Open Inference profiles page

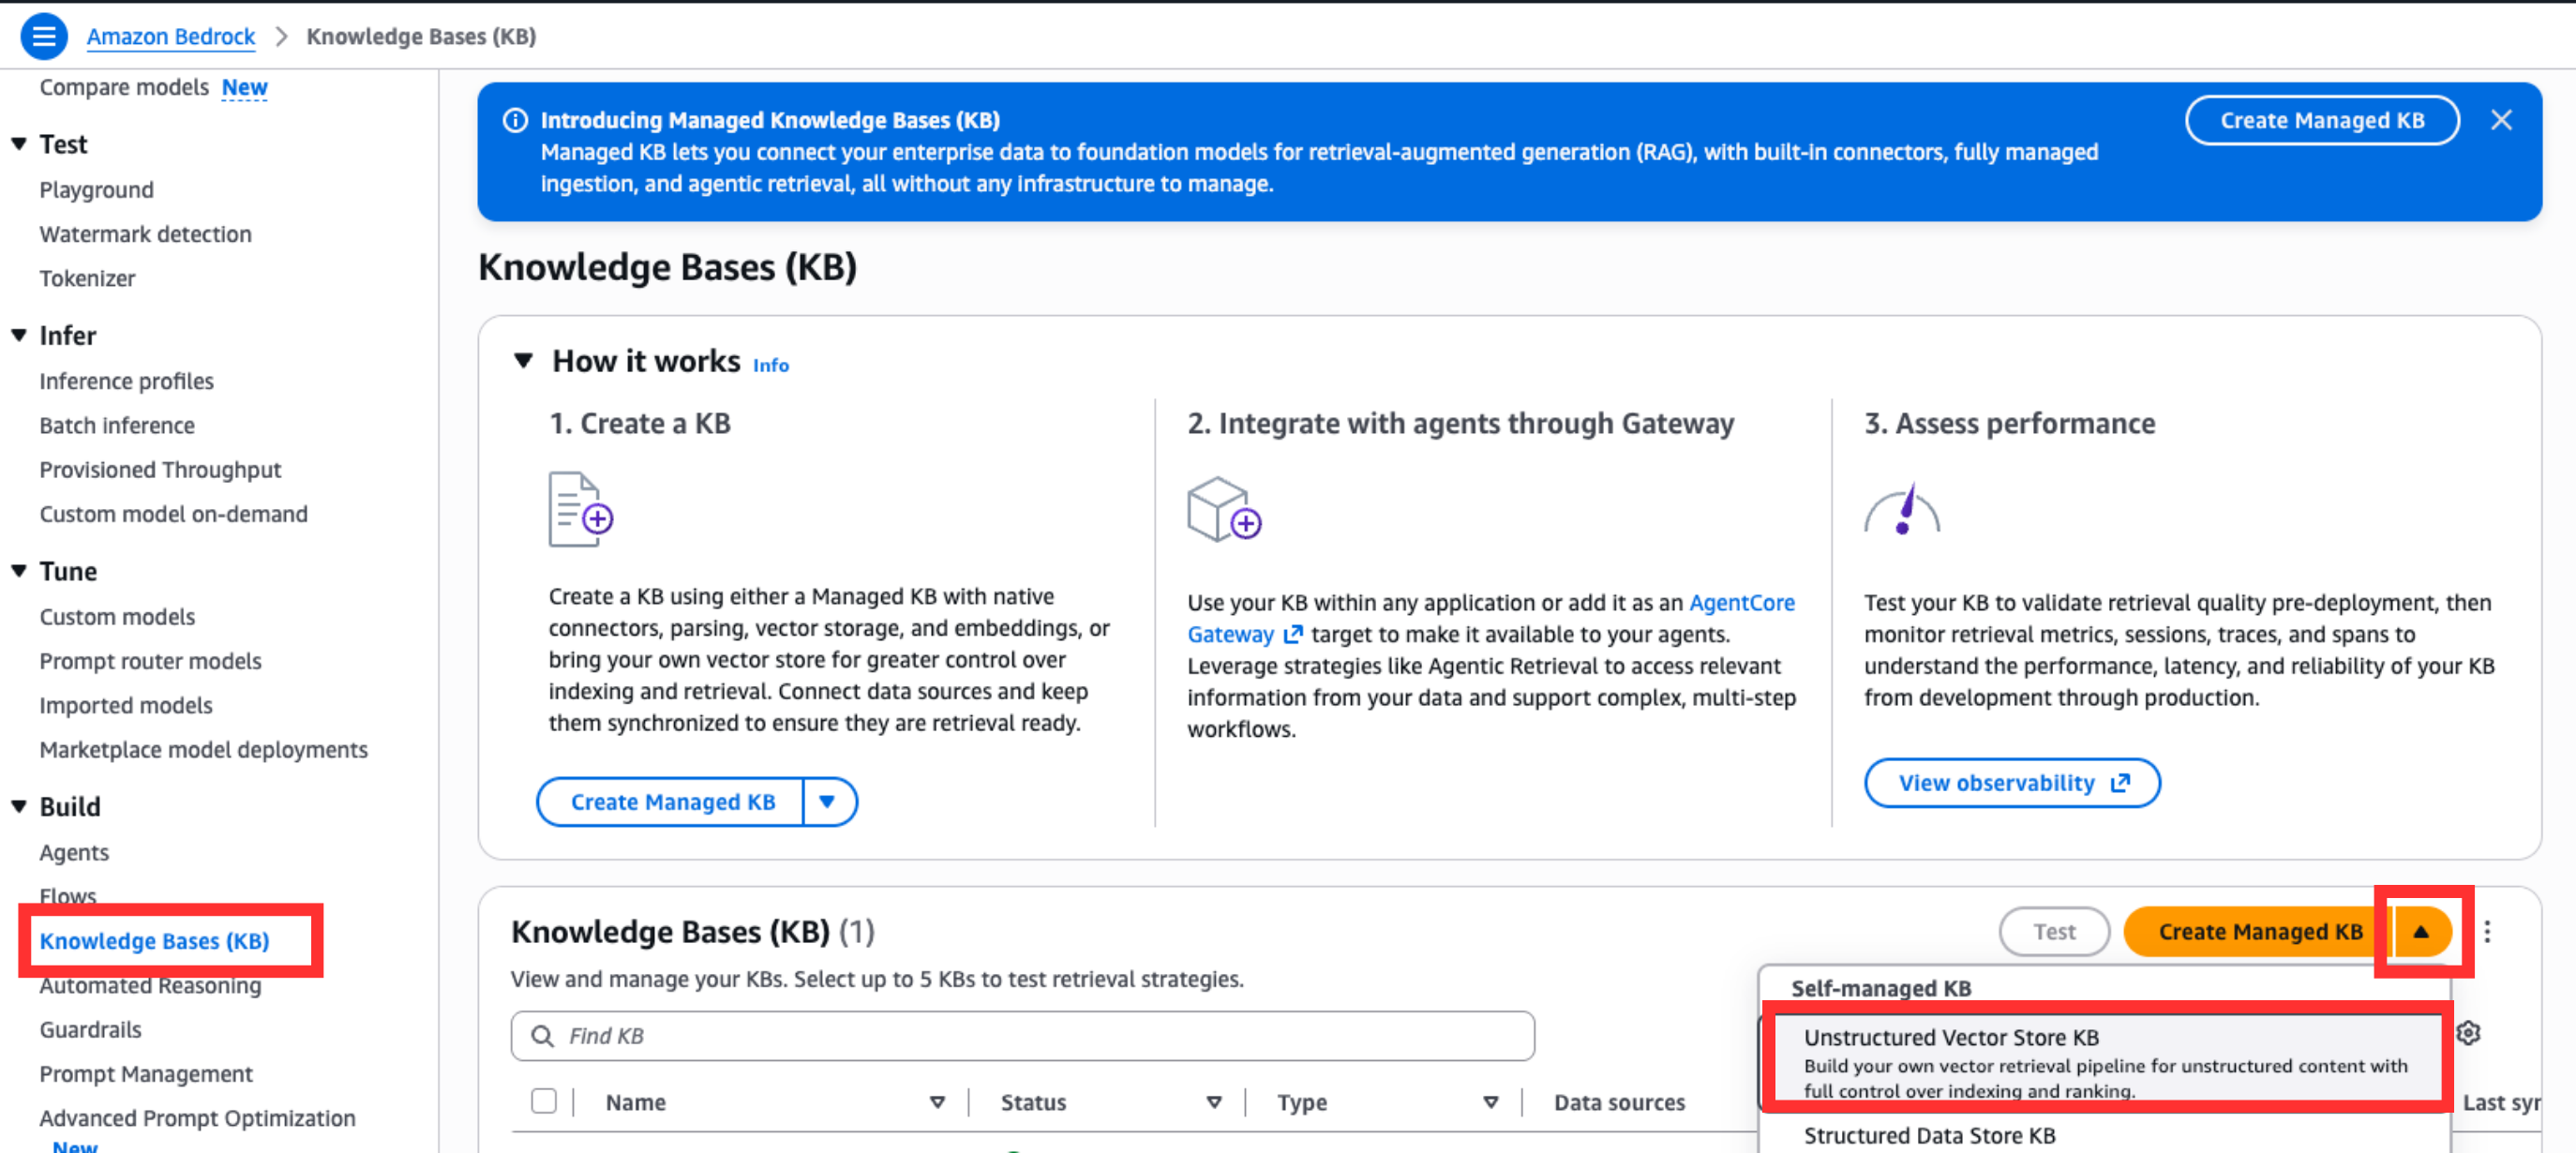(x=127, y=381)
